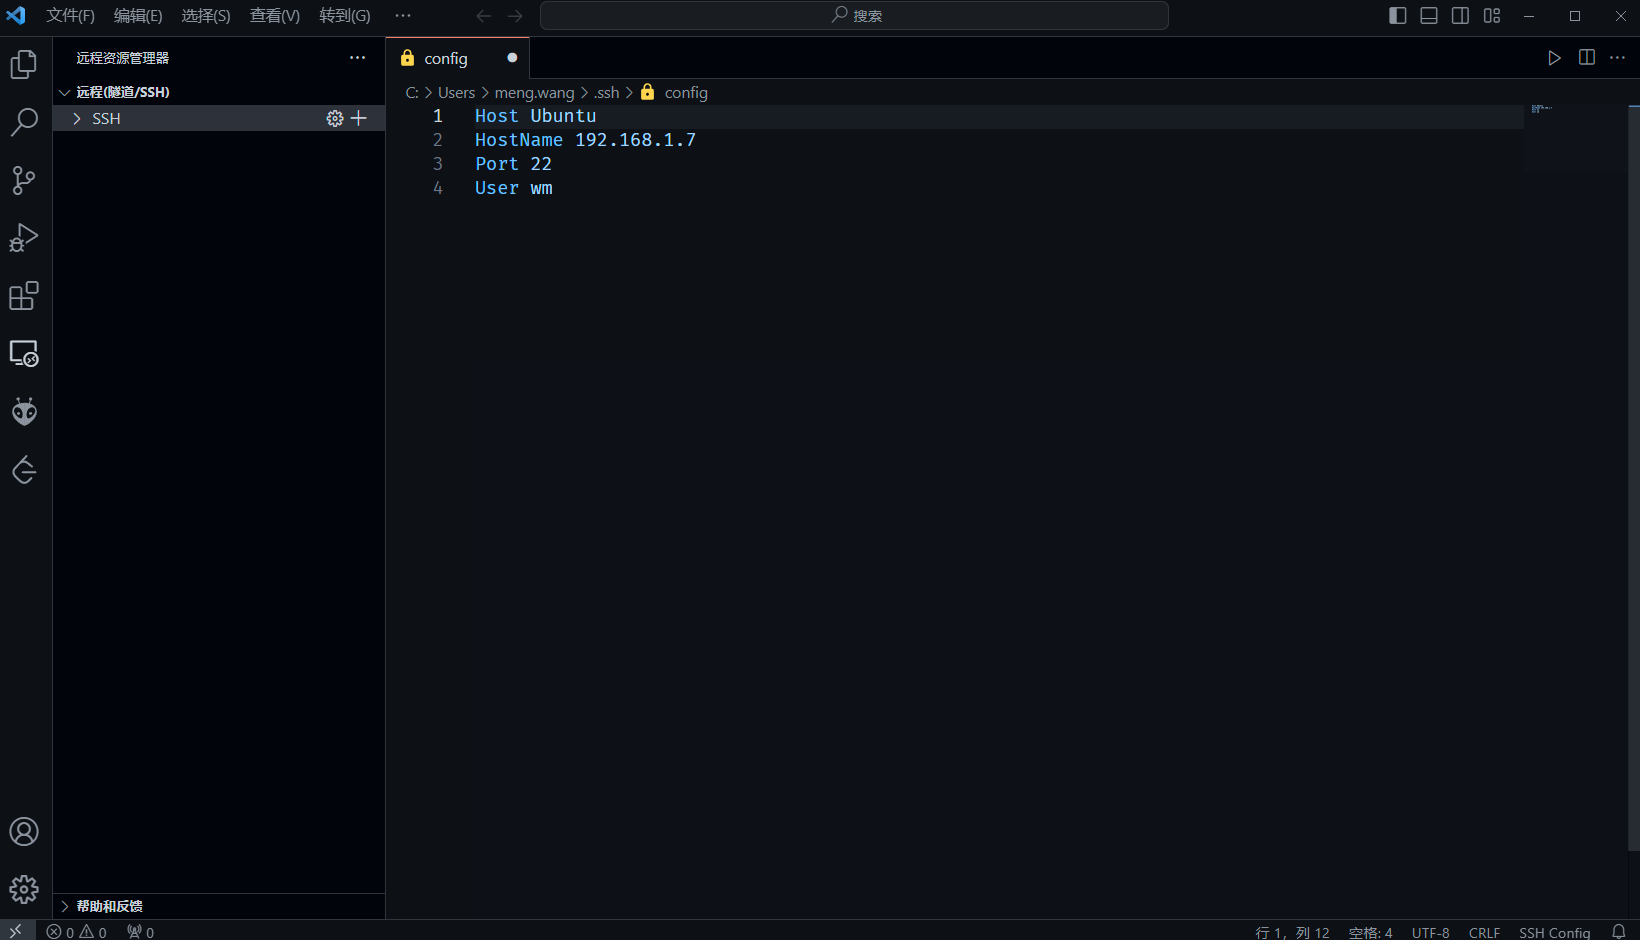The image size is (1640, 940).
Task: Toggle the bottom panel visibility
Action: click(x=1429, y=16)
